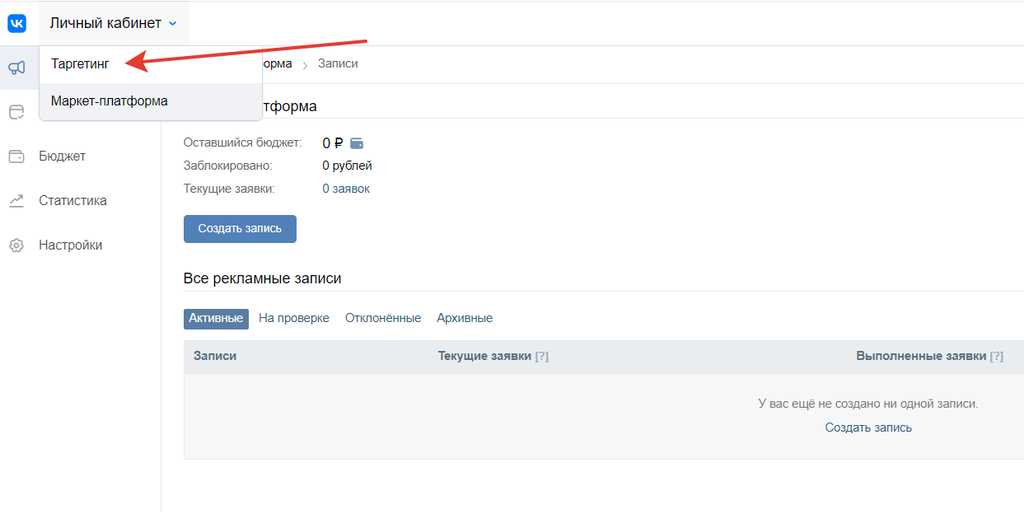The width and height of the screenshot is (1024, 512).
Task: Go to the Архивные tab
Action: tap(464, 318)
